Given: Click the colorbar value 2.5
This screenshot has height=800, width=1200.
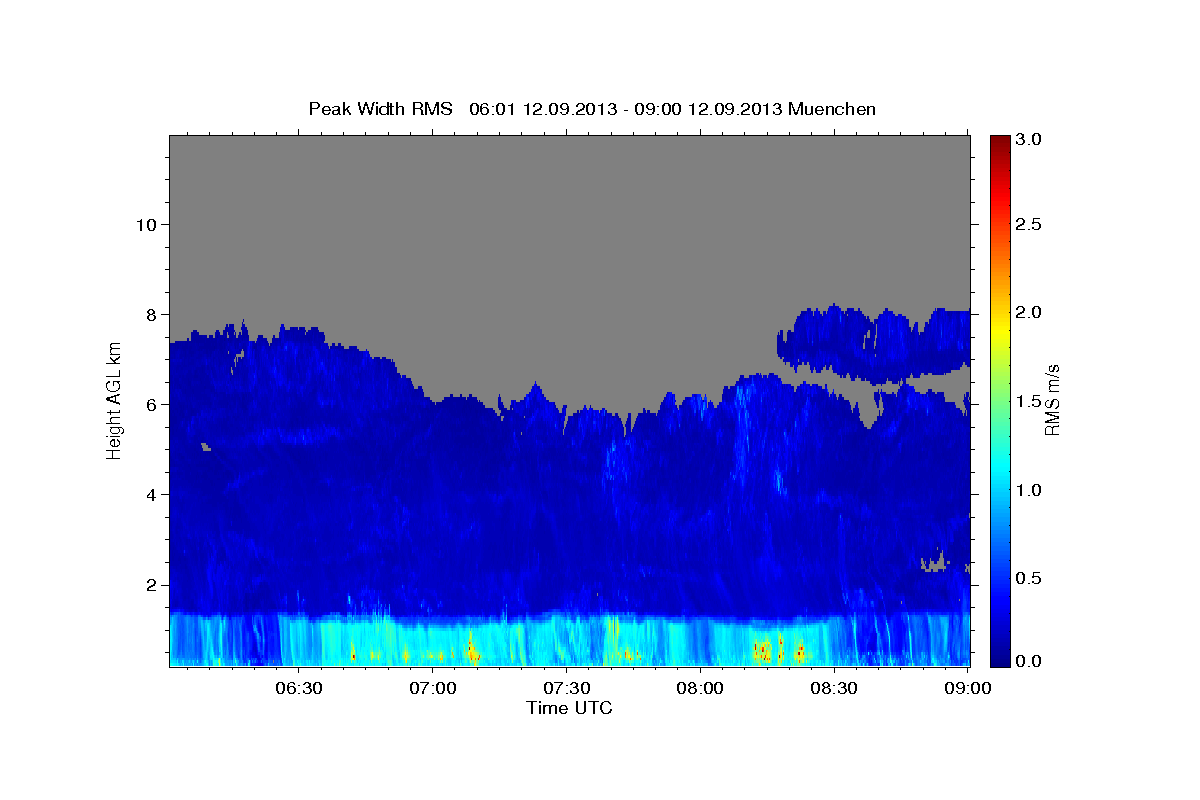Looking at the screenshot, I should (x=1030, y=224).
